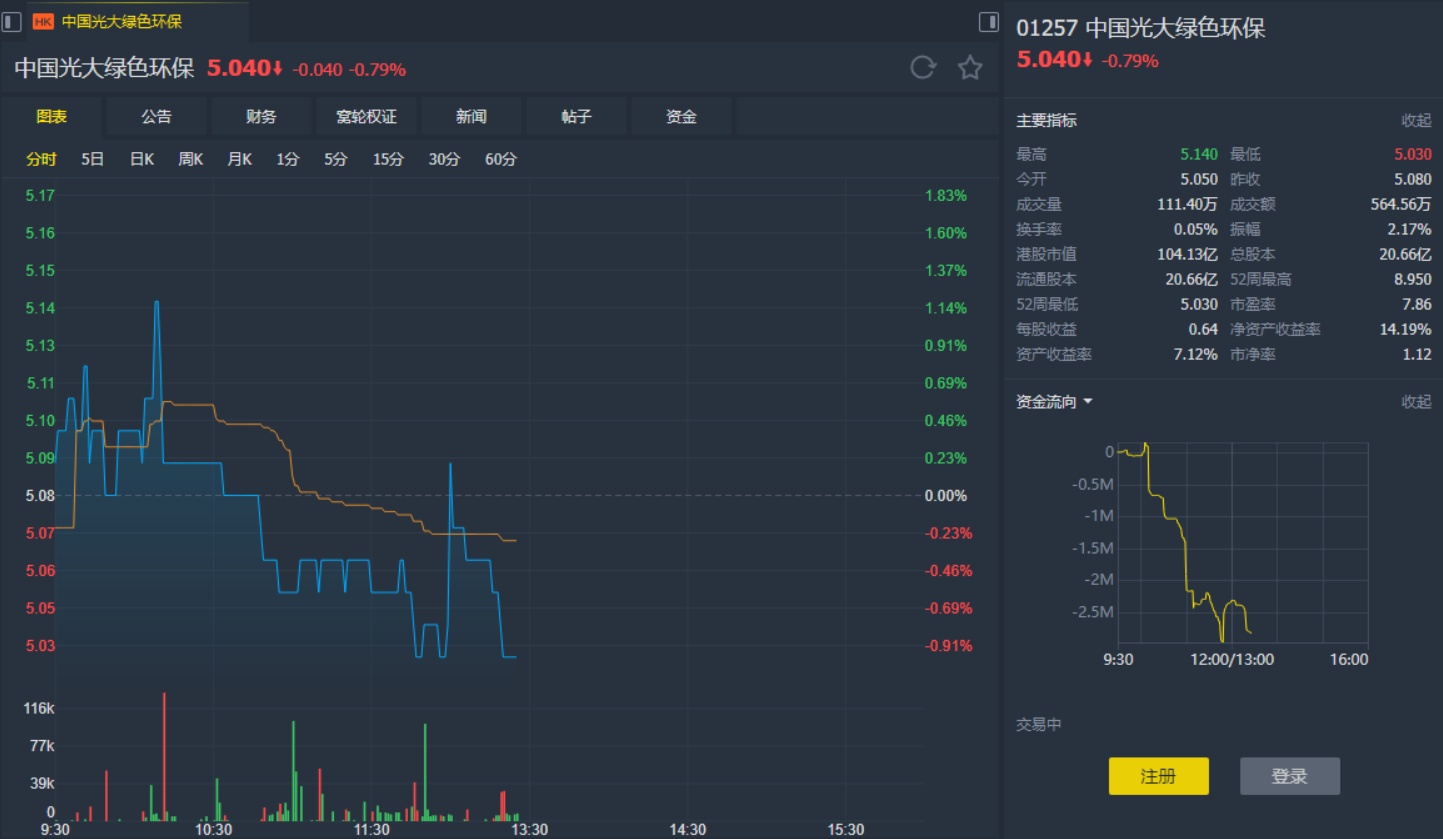Click the 流通股本 value 20.66亿
1443x839 pixels.
click(x=1192, y=280)
